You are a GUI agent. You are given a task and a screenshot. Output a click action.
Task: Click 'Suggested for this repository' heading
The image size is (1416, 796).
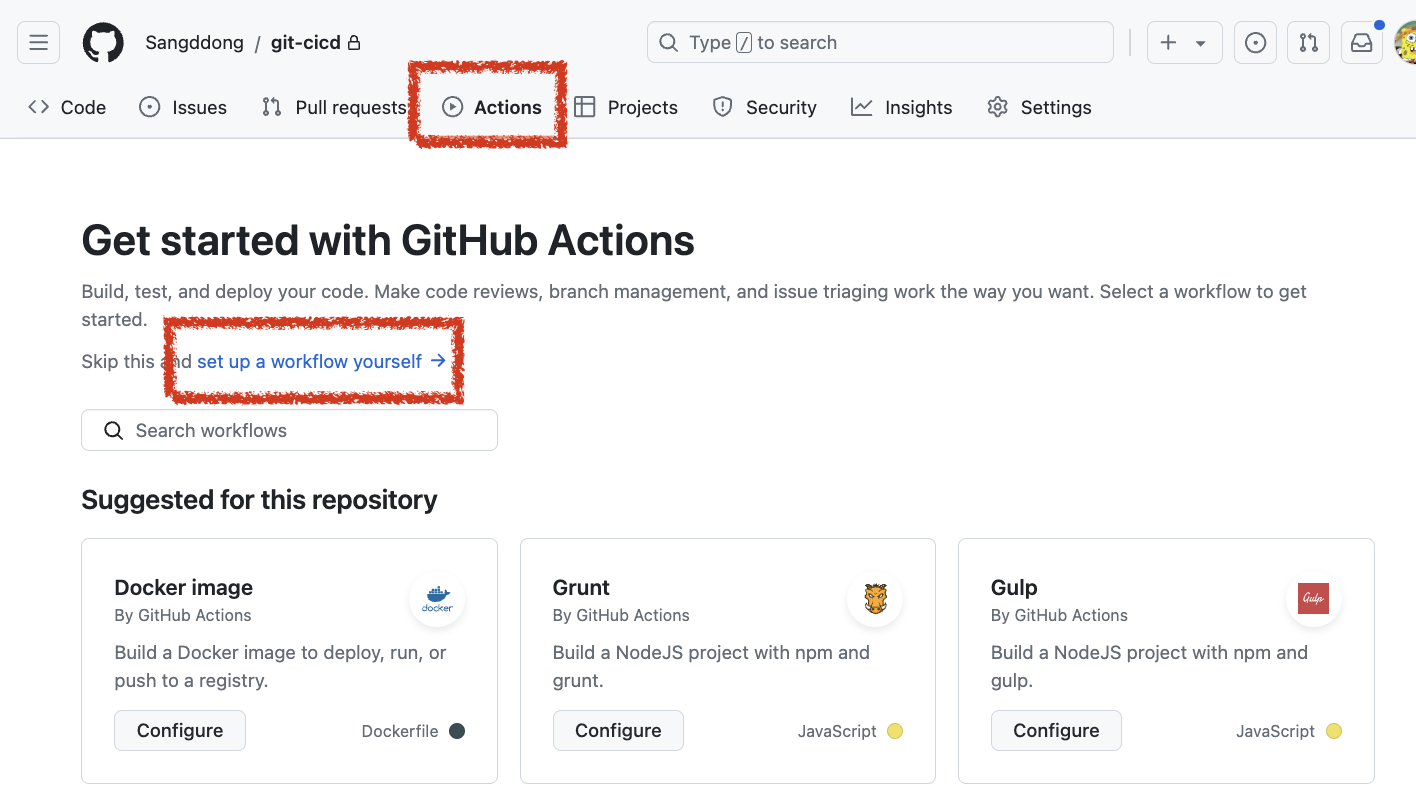point(259,500)
